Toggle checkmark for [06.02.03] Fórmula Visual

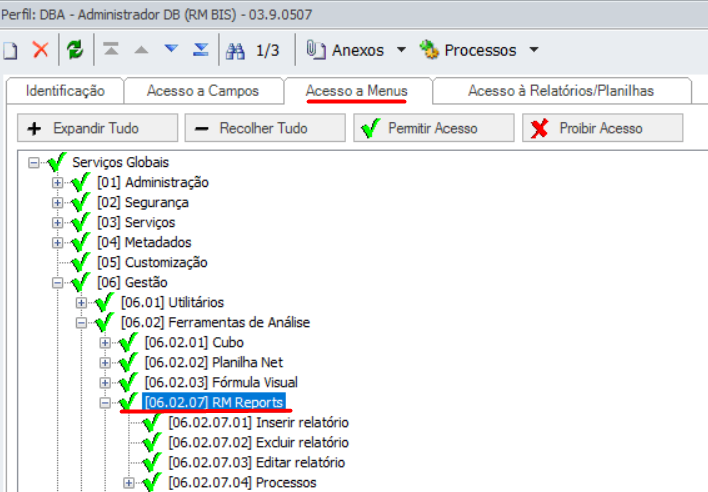click(128, 382)
